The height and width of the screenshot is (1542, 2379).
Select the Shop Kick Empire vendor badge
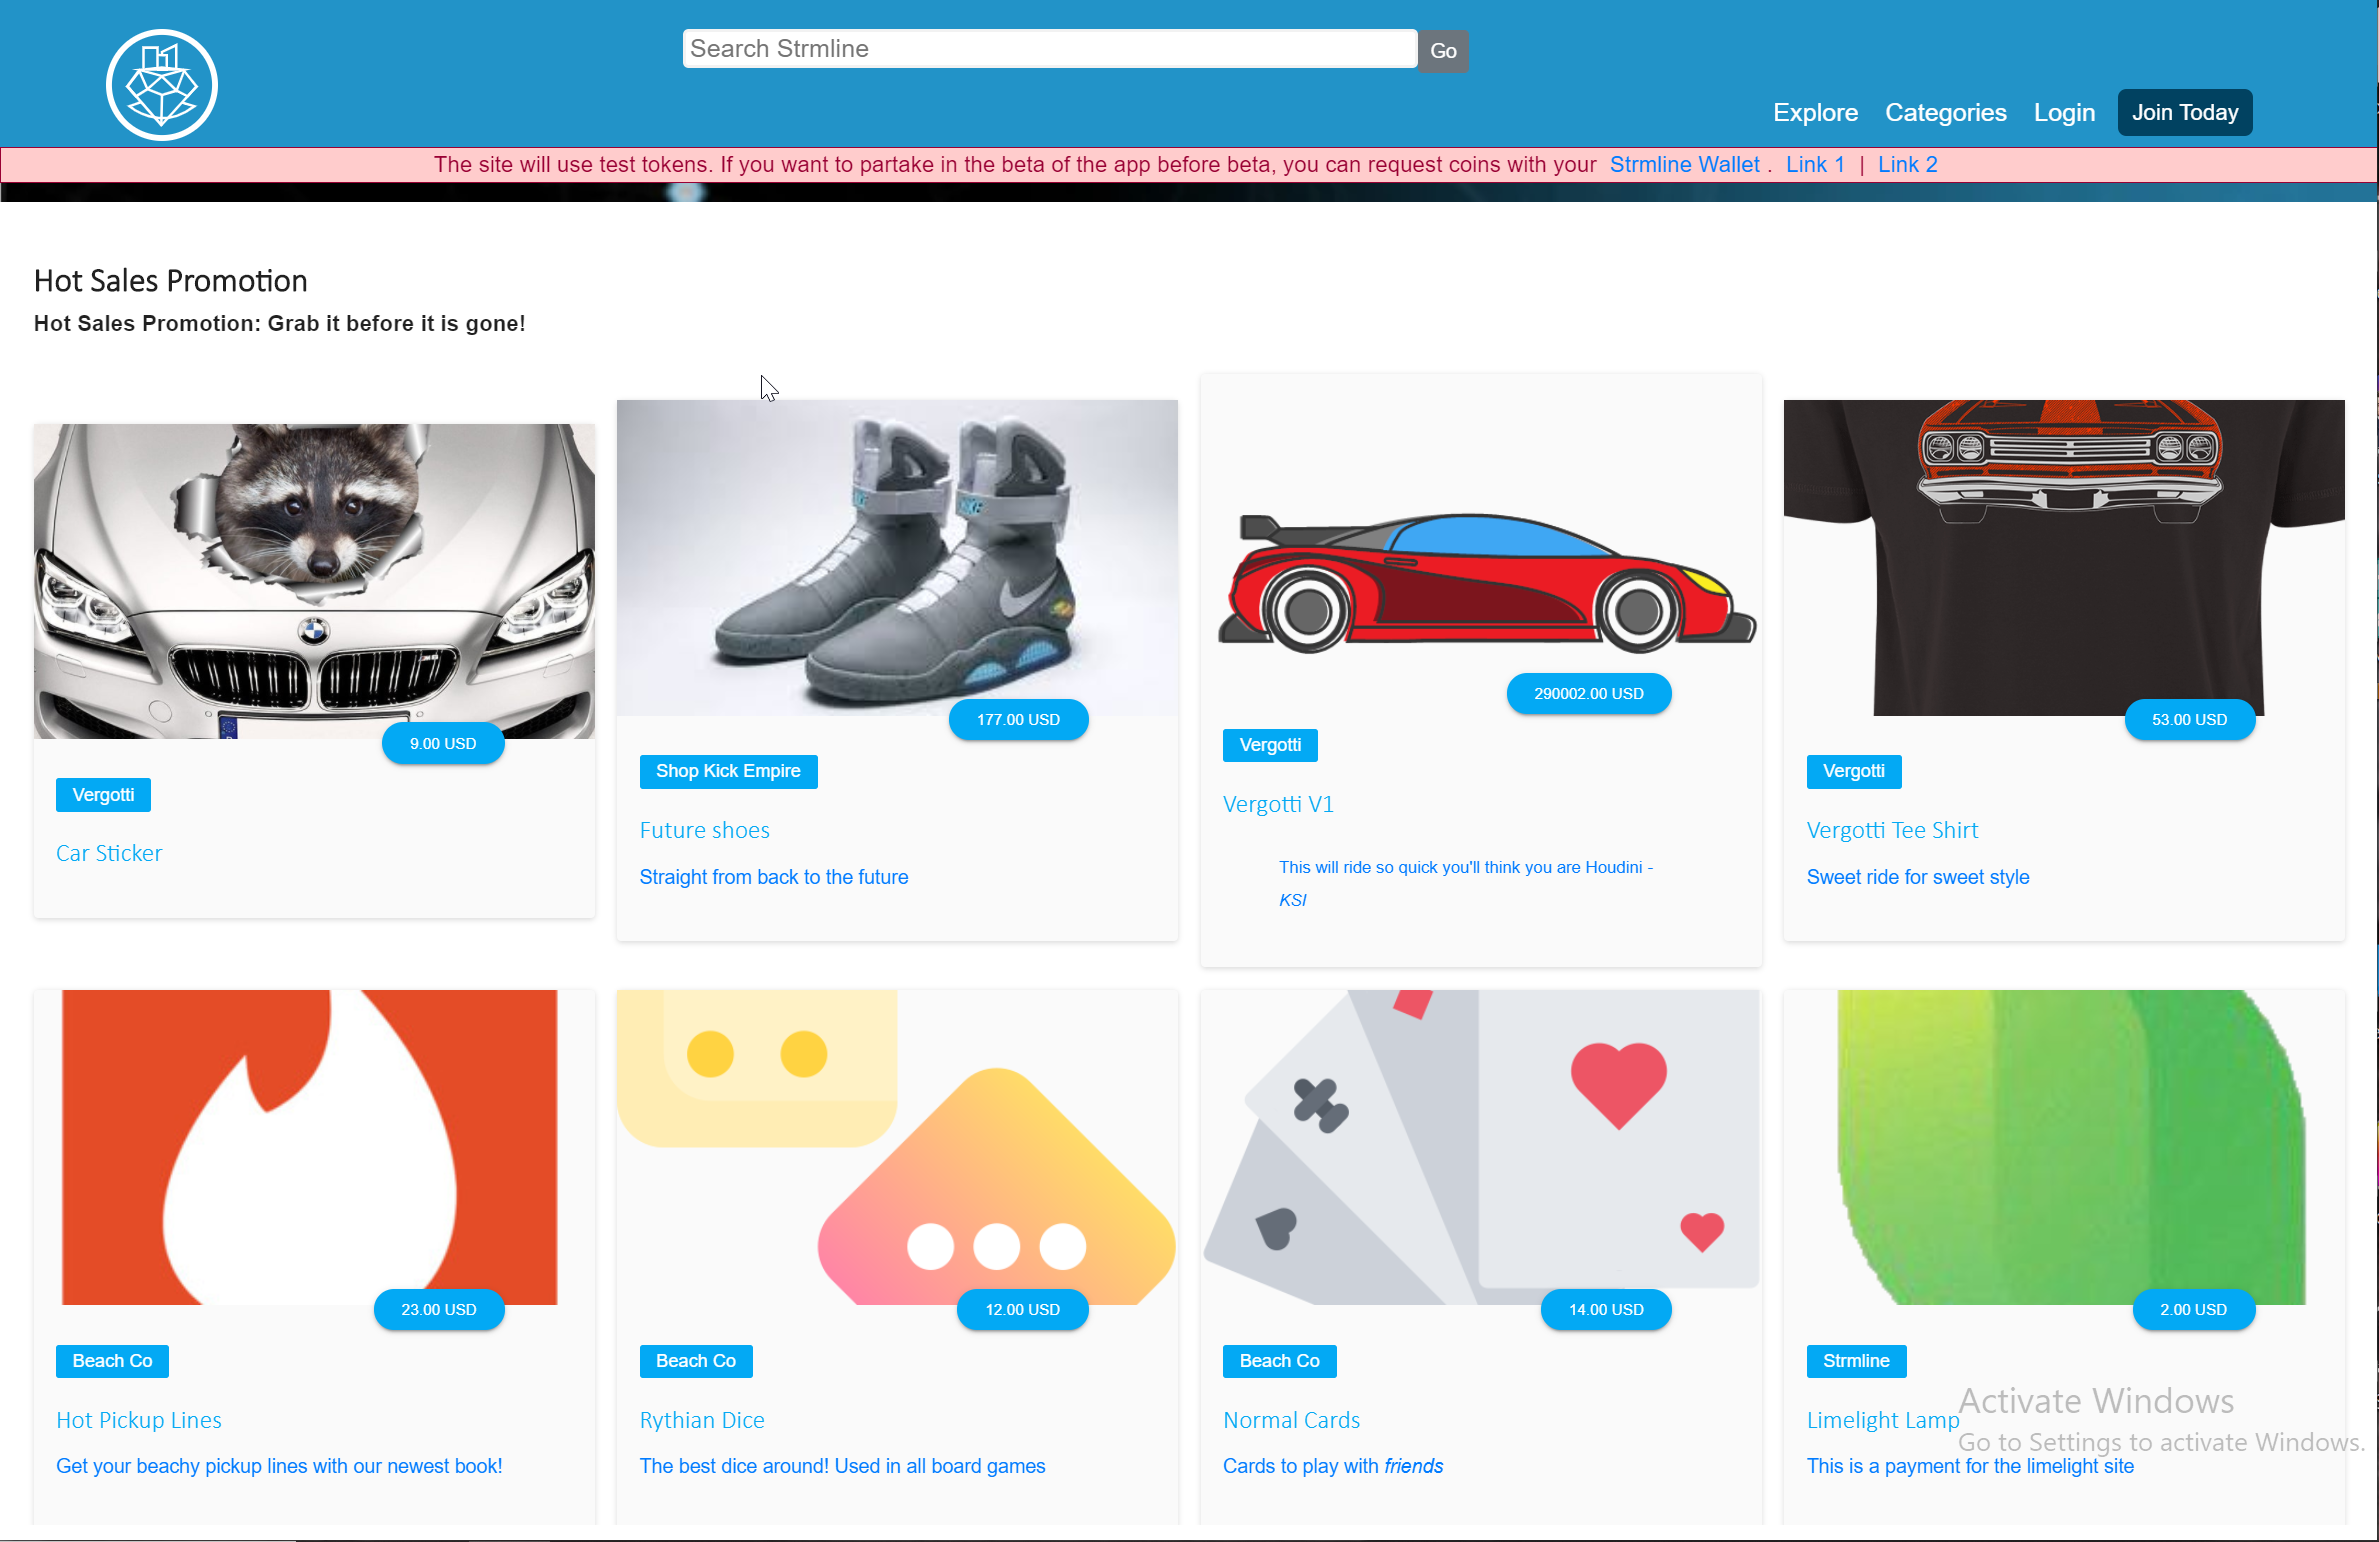click(728, 771)
